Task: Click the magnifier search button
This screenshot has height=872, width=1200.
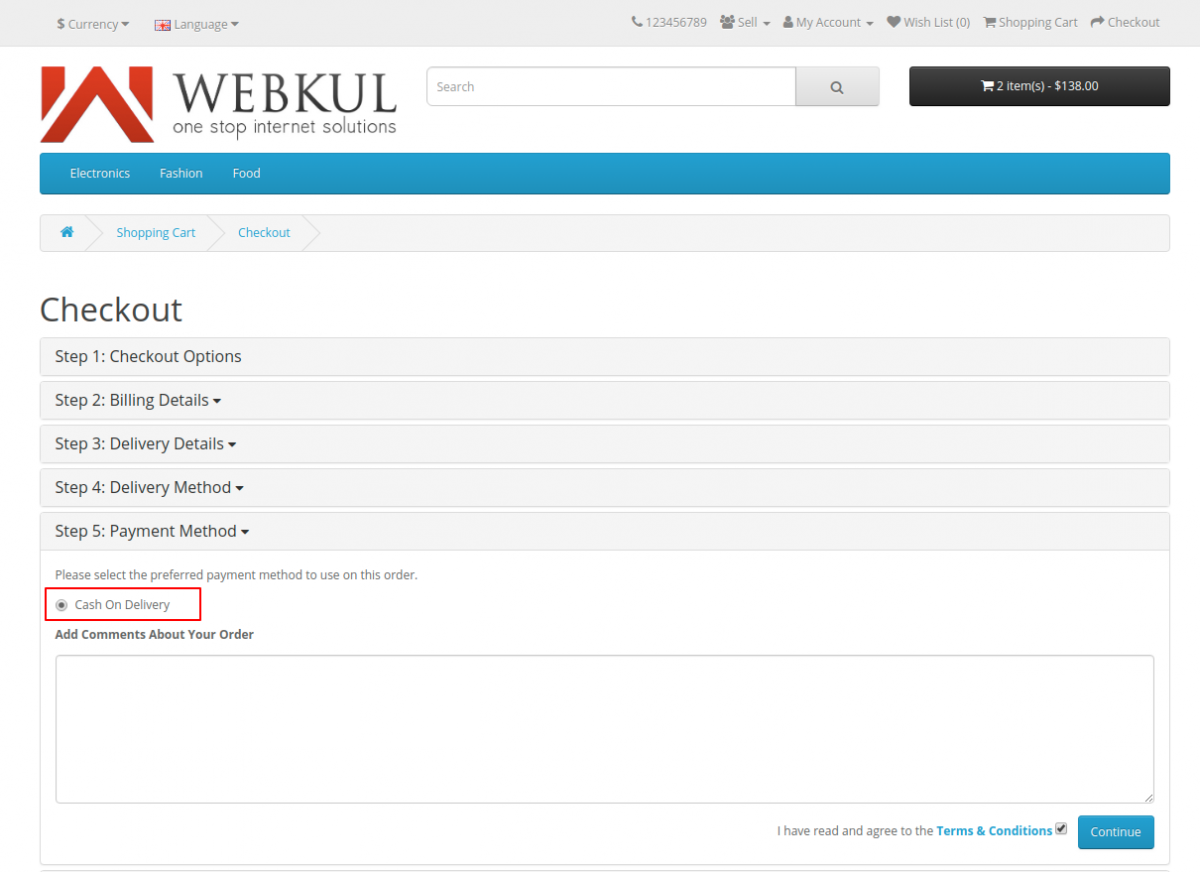Action: (837, 87)
